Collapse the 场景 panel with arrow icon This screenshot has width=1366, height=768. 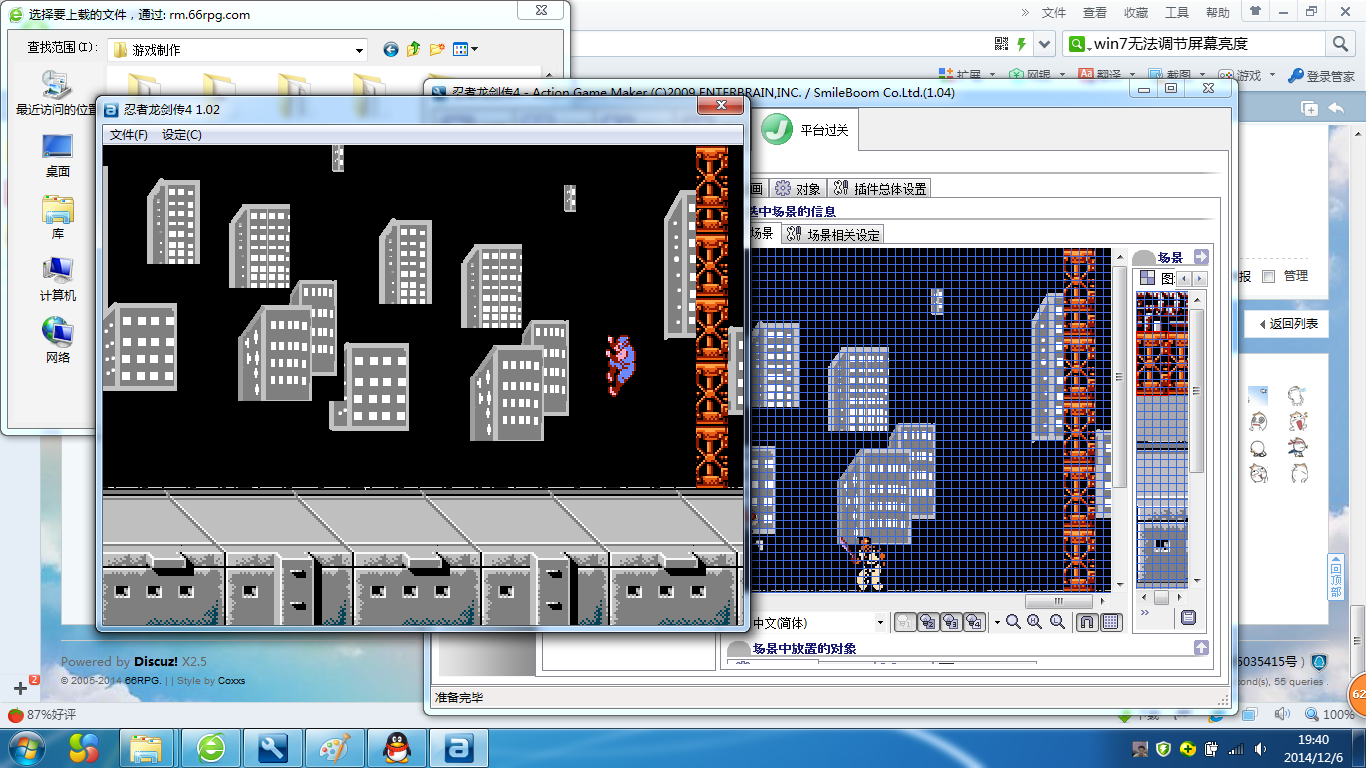click(1201, 257)
